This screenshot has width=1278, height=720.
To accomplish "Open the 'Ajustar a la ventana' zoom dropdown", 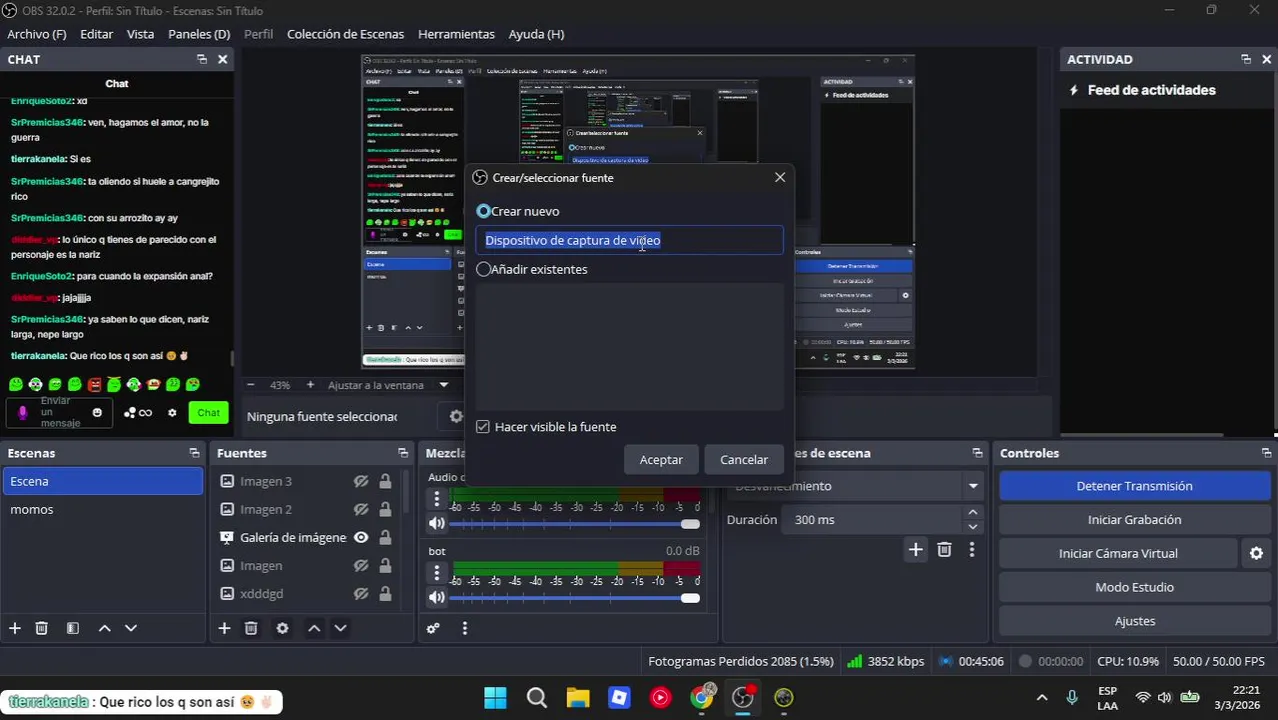I will pos(444,384).
